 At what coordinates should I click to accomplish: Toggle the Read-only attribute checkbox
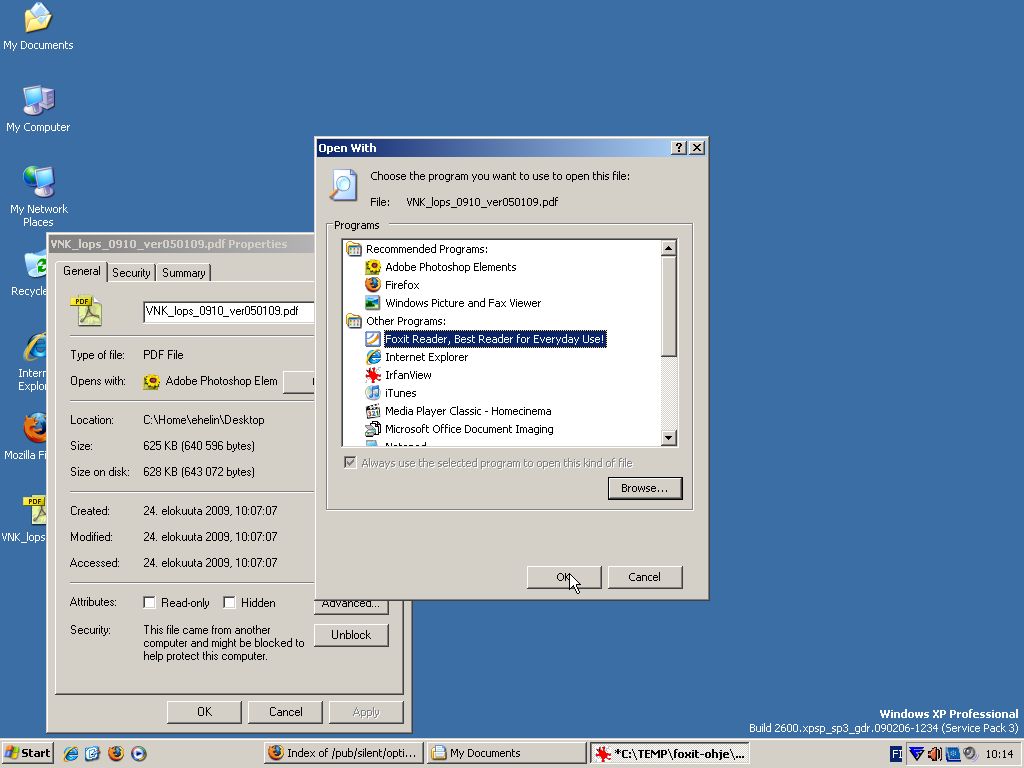pyautogui.click(x=150, y=602)
